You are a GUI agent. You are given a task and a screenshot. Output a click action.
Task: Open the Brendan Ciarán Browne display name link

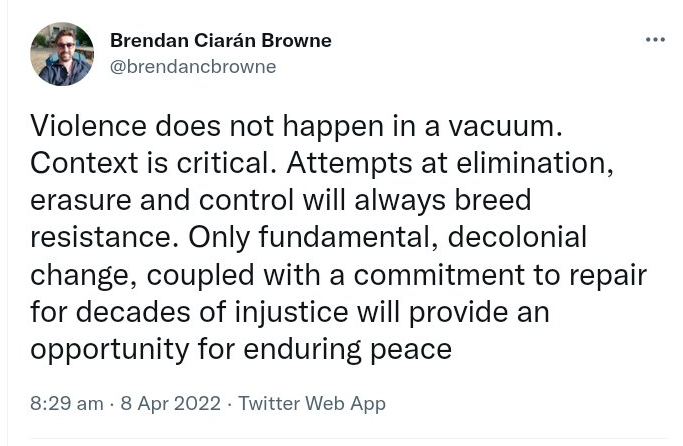coord(220,41)
